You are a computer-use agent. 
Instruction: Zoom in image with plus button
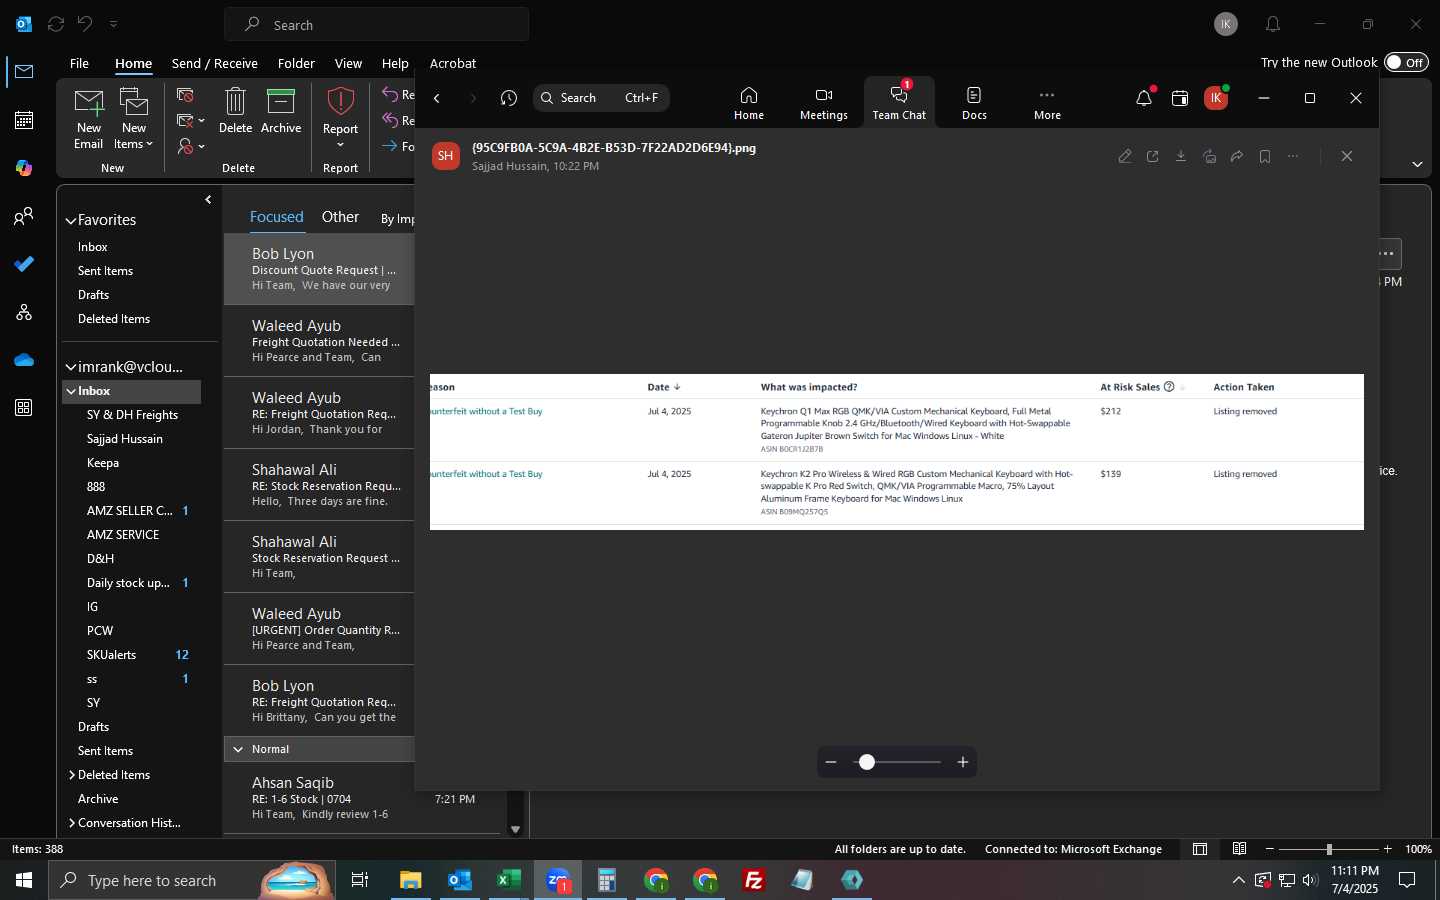(963, 762)
